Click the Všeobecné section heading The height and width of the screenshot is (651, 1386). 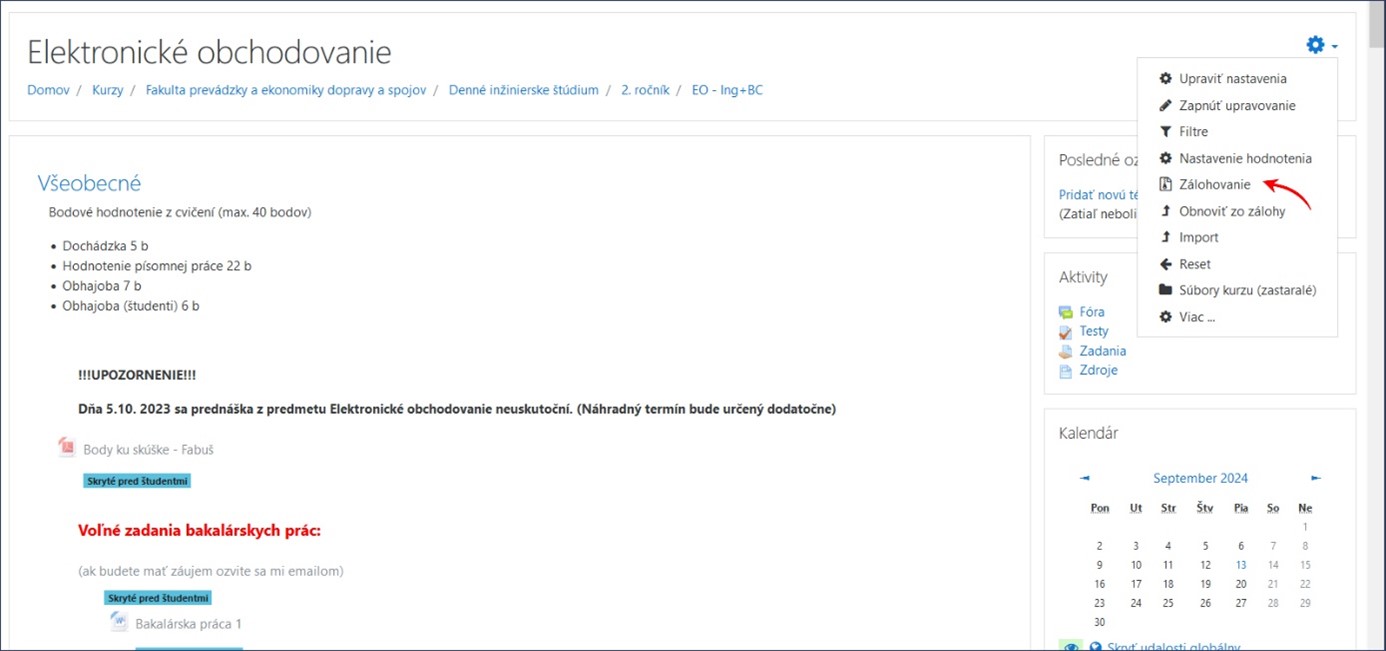pos(89,183)
